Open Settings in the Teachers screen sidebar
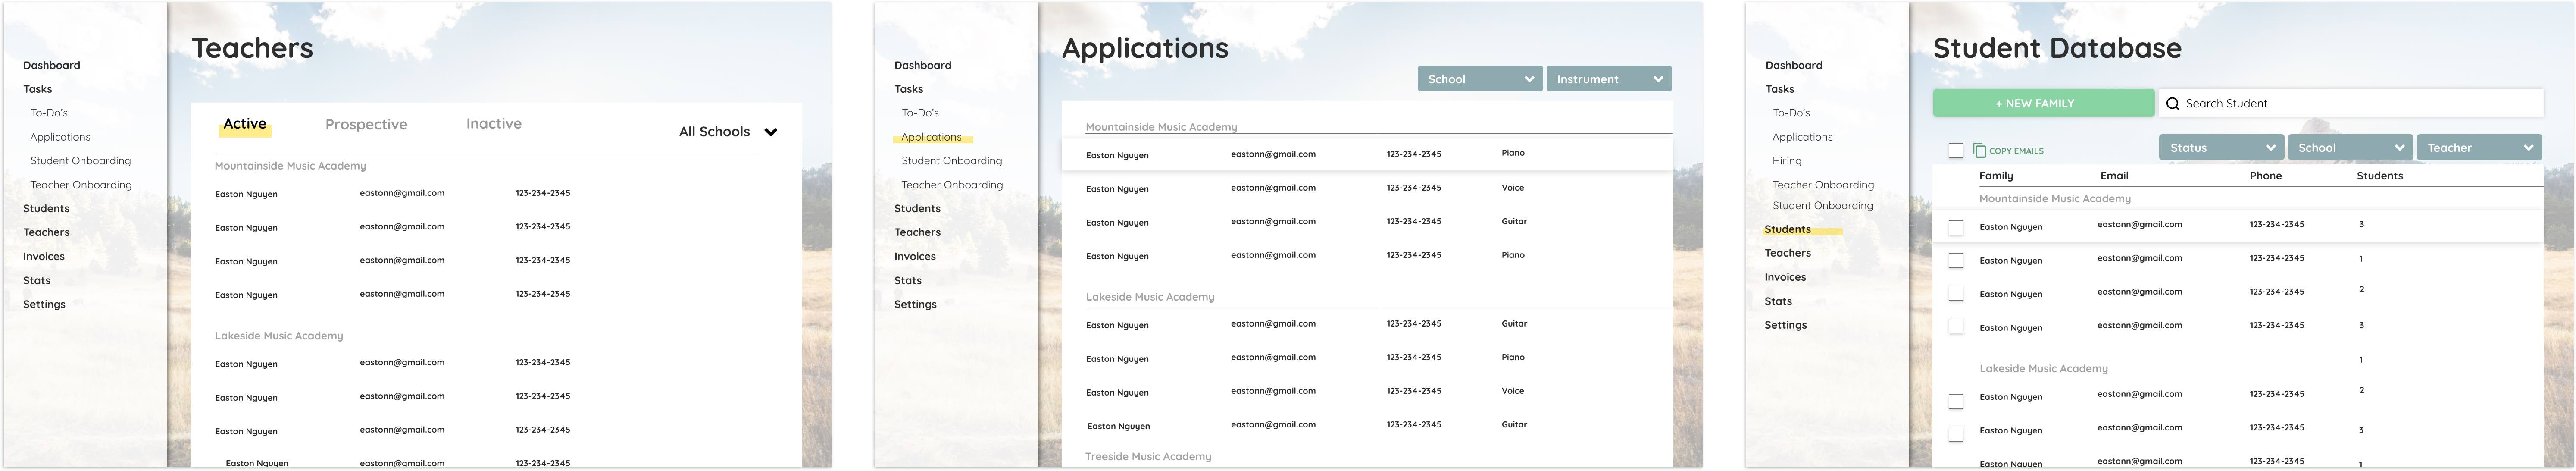Viewport: 2576px width, 471px height. click(x=44, y=305)
